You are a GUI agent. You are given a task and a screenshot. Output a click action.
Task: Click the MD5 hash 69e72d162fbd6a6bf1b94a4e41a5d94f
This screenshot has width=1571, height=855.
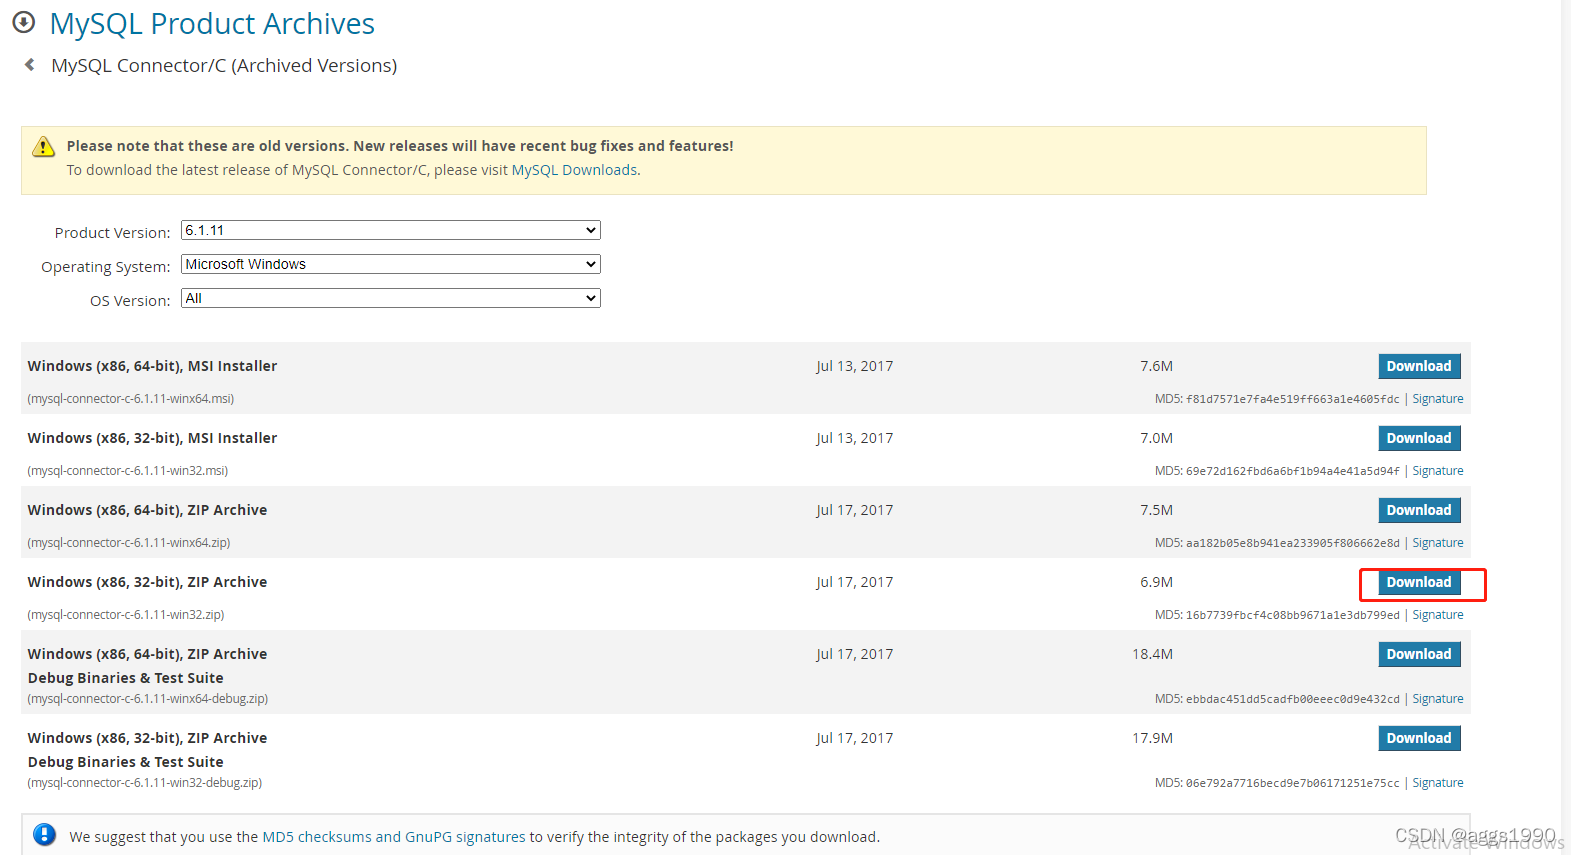(1293, 471)
